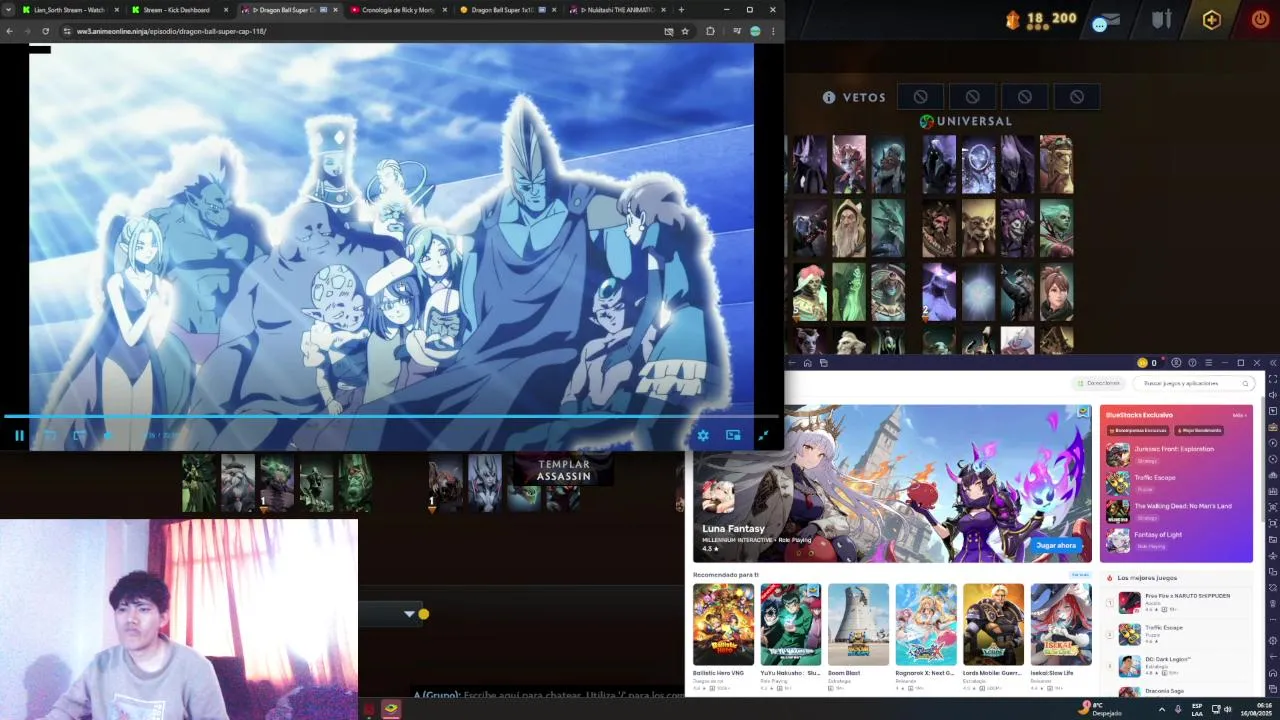This screenshot has width=1280, height=720.
Task: Select the first veto slot
Action: point(920,97)
